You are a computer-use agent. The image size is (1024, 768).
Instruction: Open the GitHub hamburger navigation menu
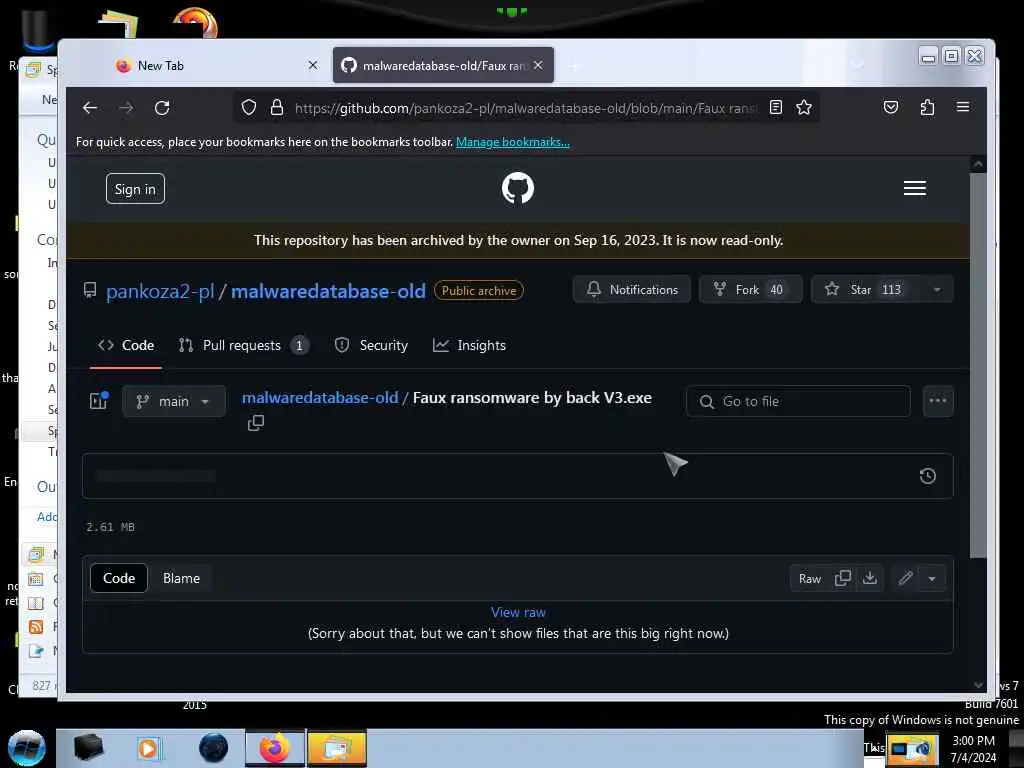914,188
